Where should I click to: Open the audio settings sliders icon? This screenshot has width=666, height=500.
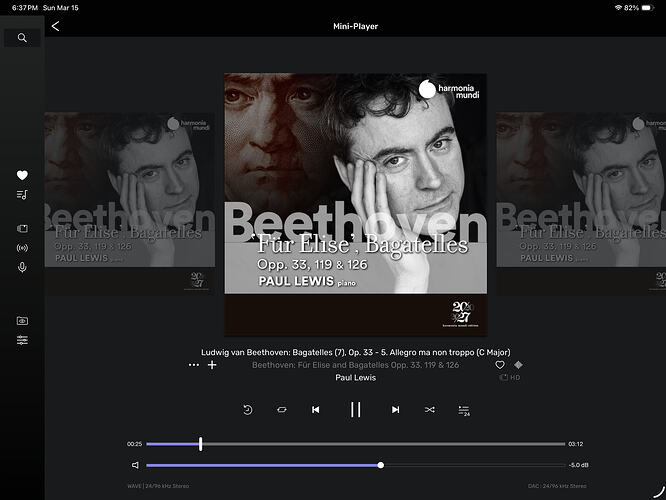pos(22,340)
